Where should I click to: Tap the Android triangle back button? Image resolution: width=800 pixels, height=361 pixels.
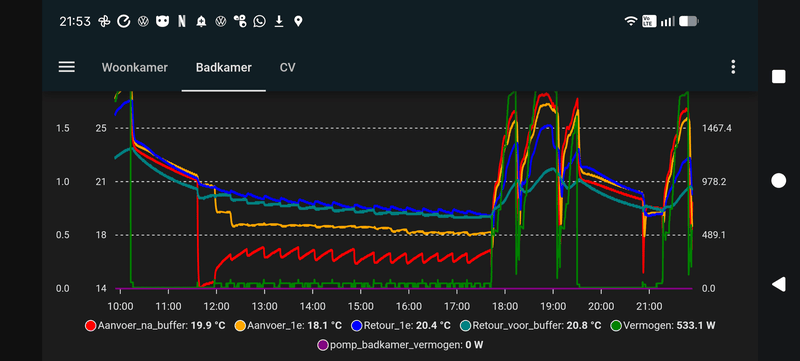(779, 285)
